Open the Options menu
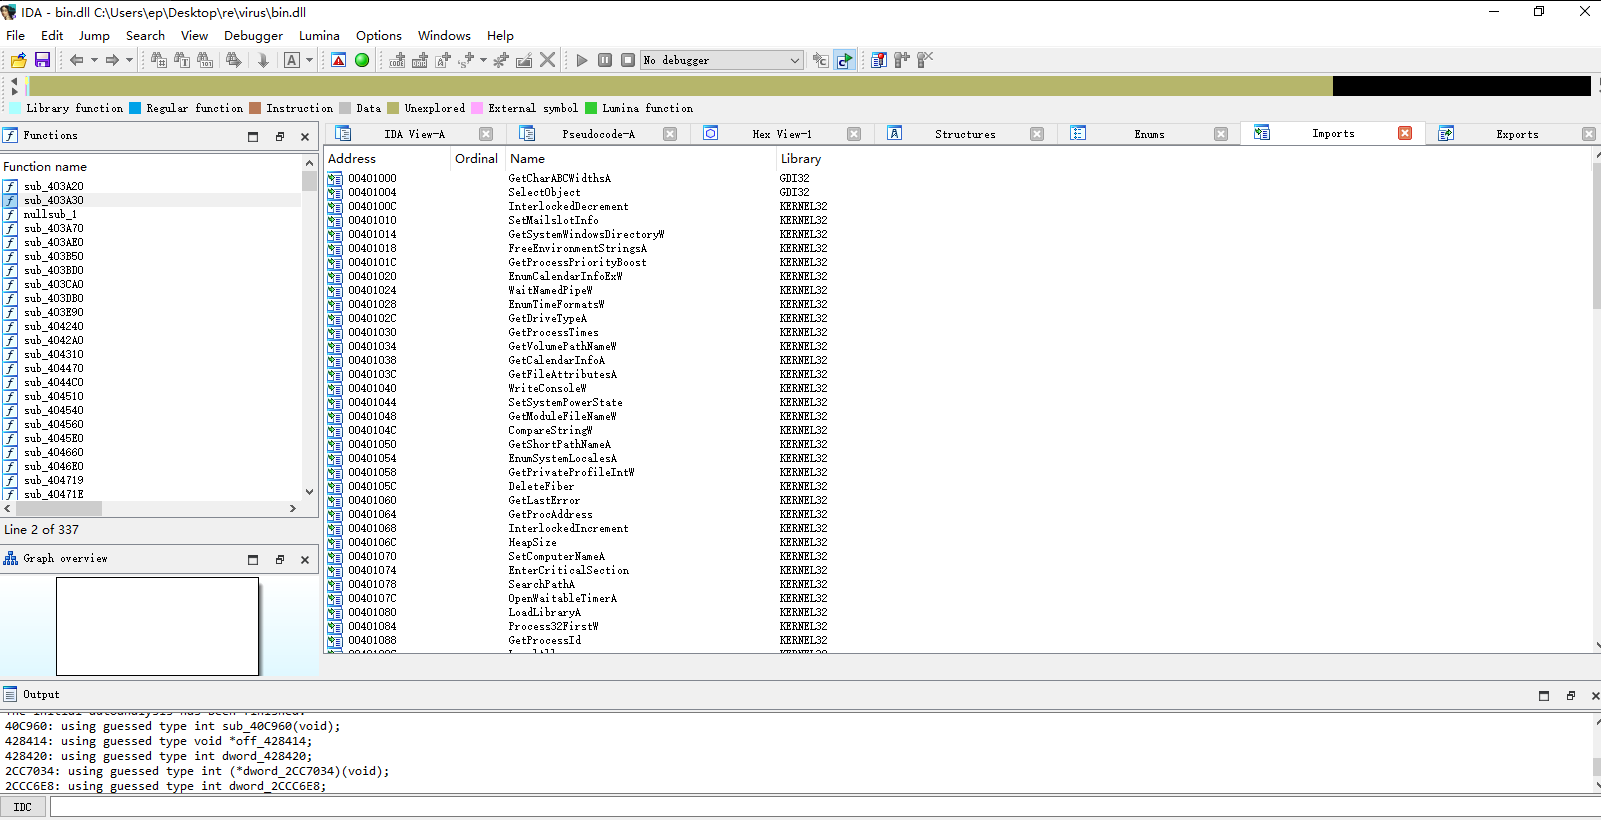This screenshot has height=820, width=1601. tap(379, 35)
